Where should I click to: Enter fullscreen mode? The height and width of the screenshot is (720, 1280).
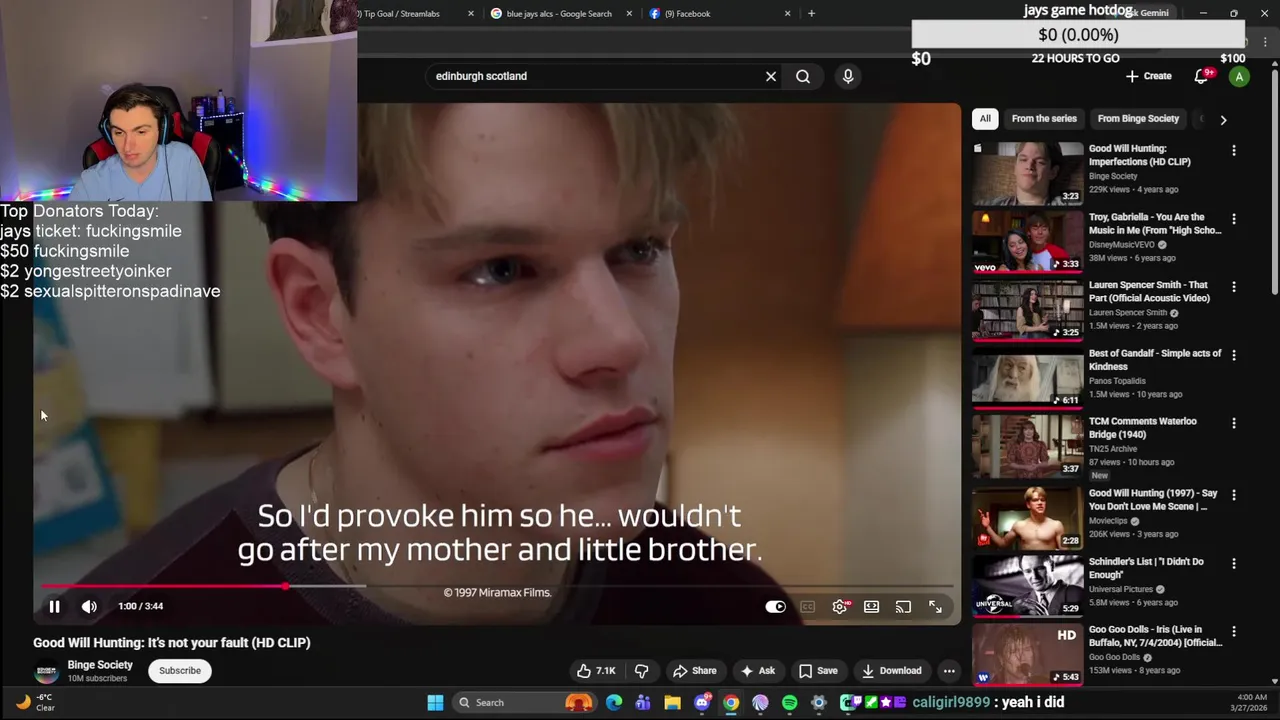point(935,606)
